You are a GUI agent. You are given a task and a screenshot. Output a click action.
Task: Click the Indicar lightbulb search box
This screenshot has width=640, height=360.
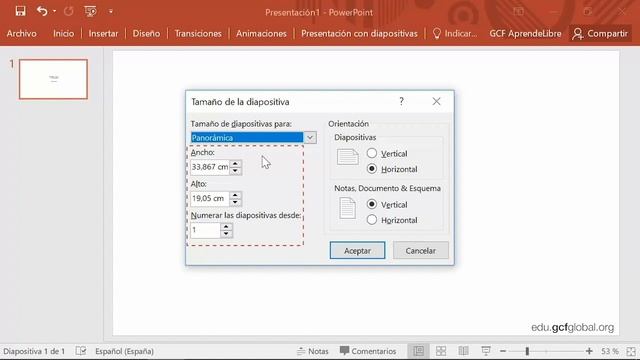click(x=454, y=33)
